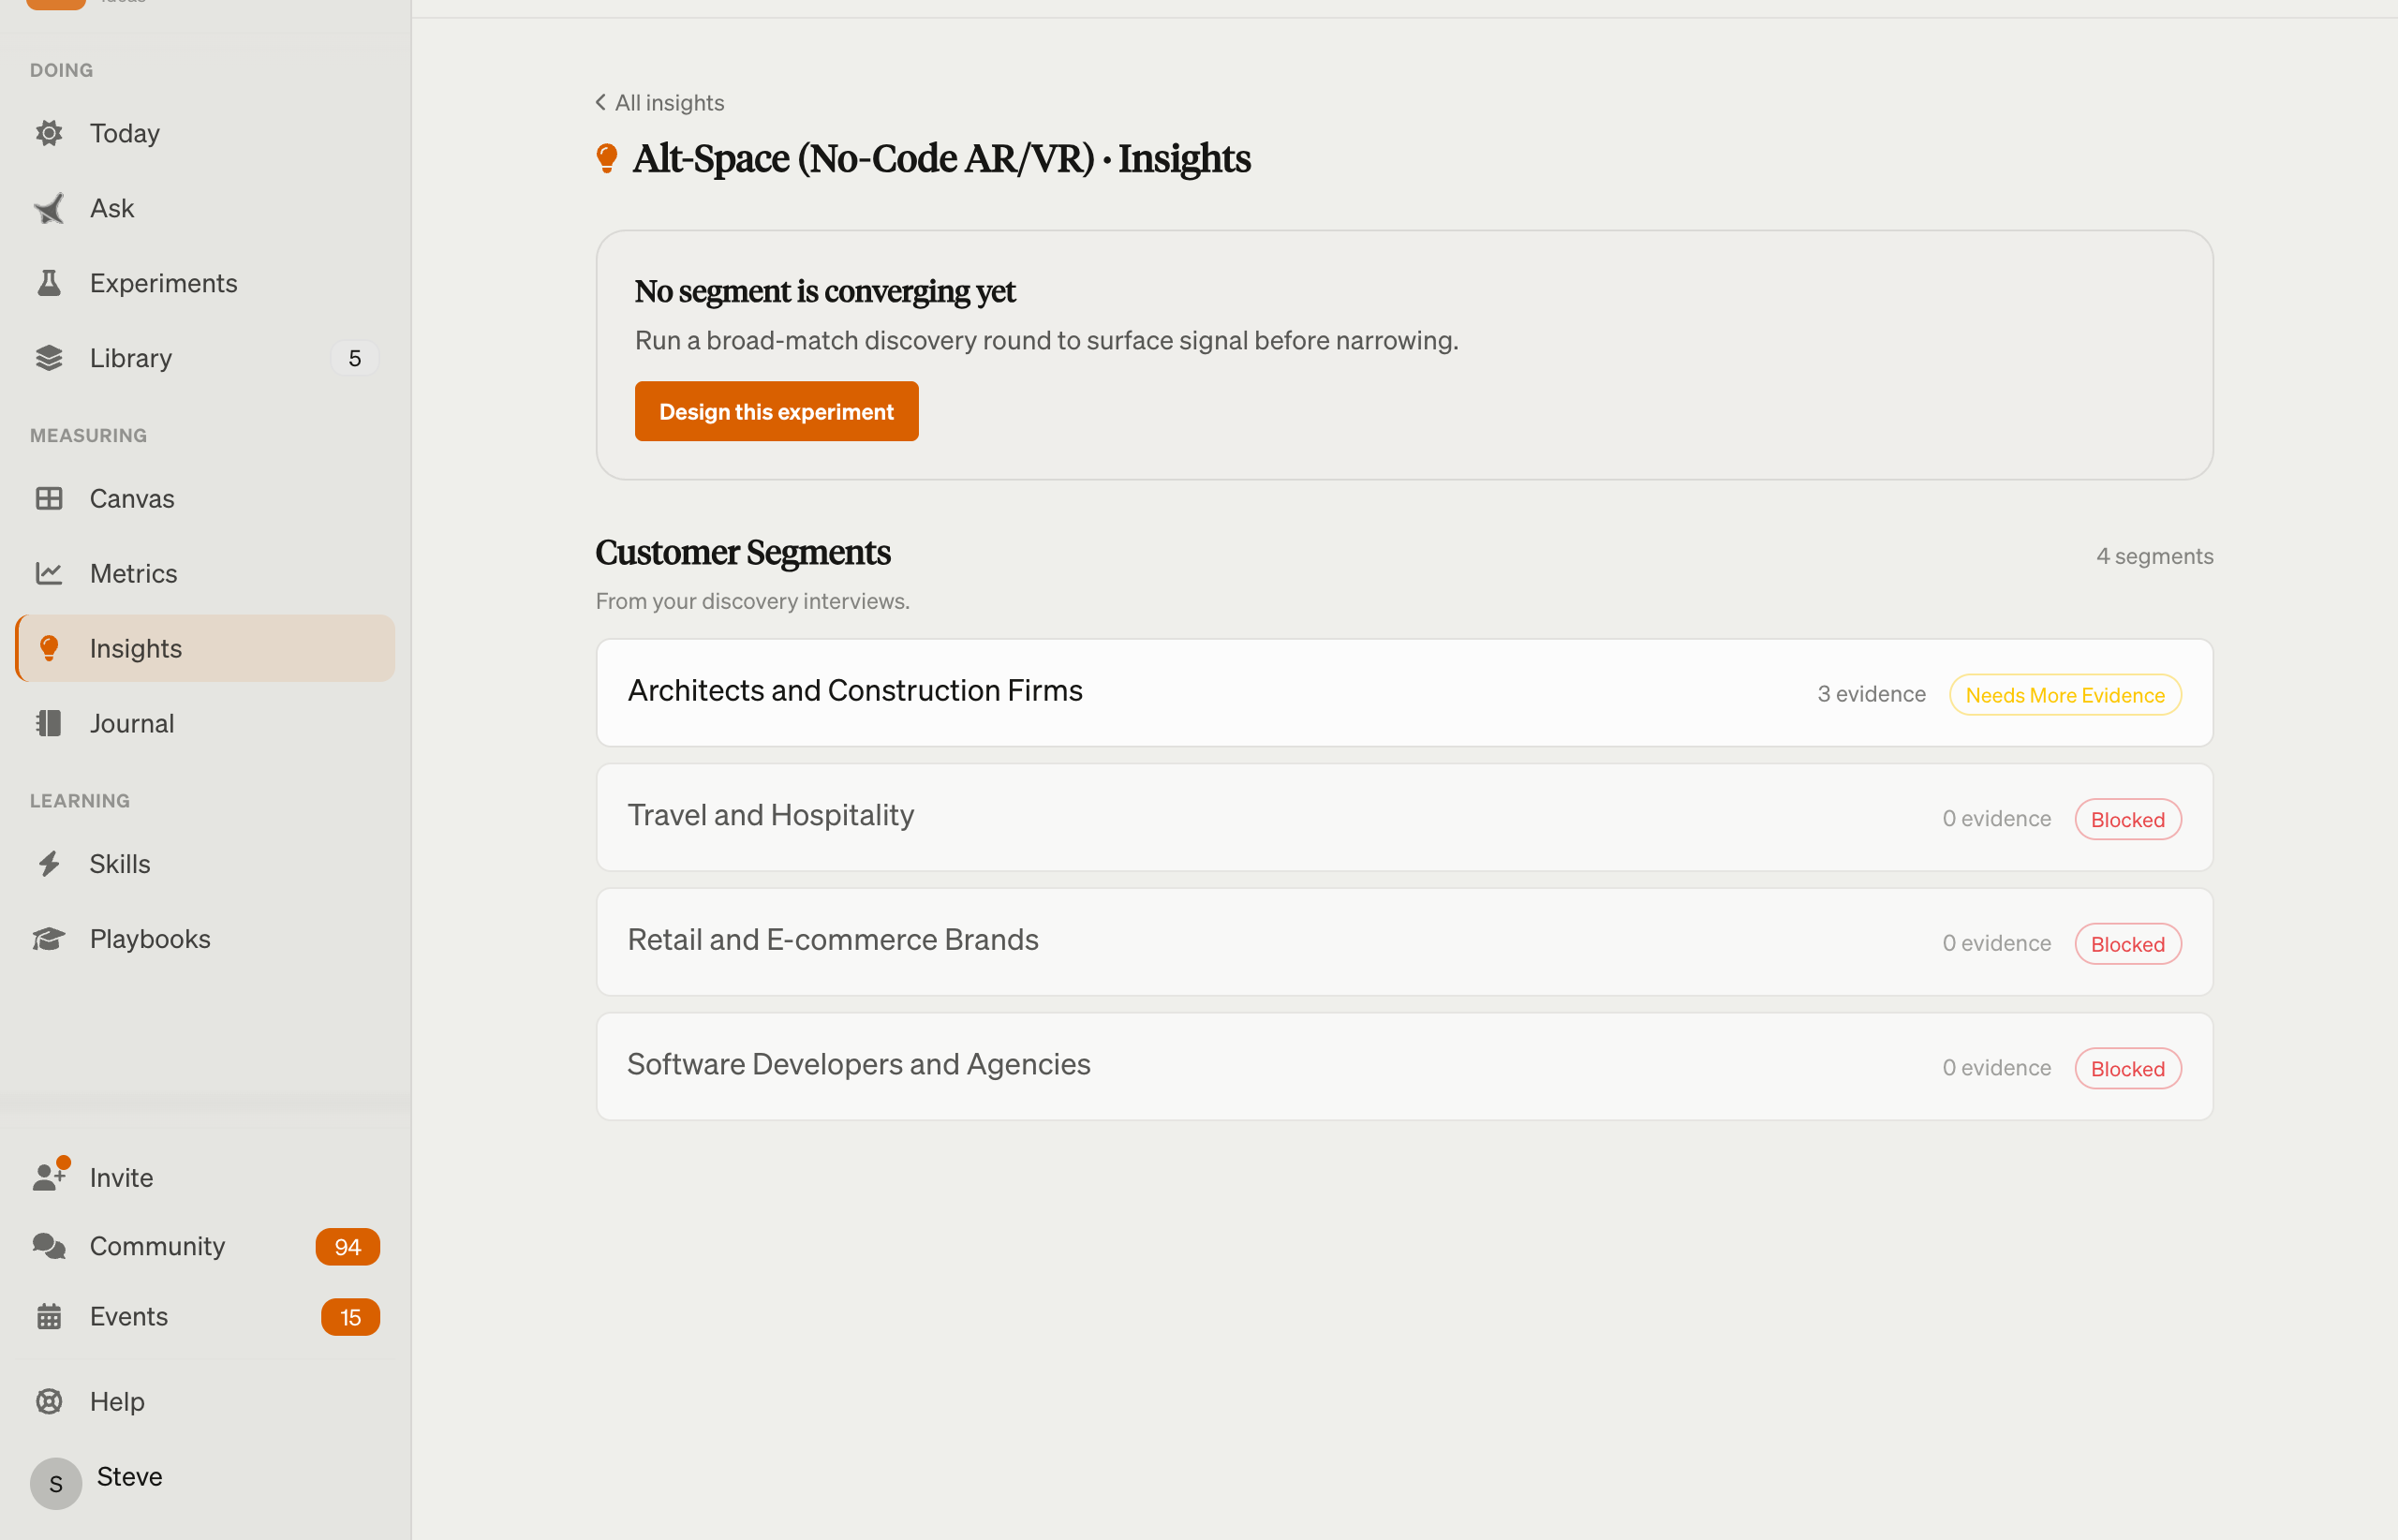Open the Today menu item
Image resolution: width=2398 pixels, height=1540 pixels.
(205, 133)
